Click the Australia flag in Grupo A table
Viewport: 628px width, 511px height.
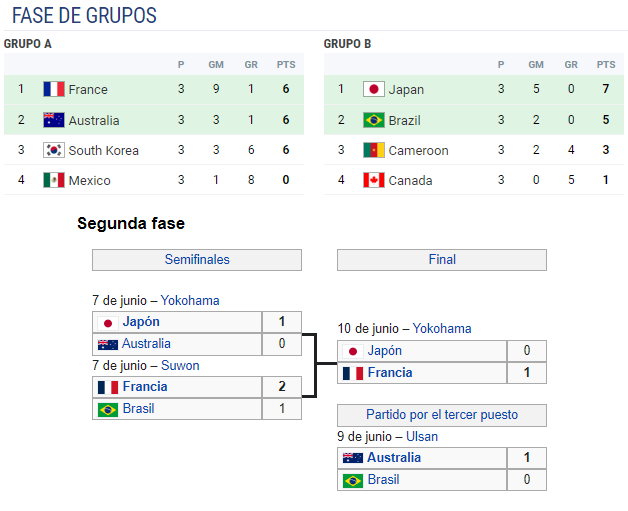[54, 120]
